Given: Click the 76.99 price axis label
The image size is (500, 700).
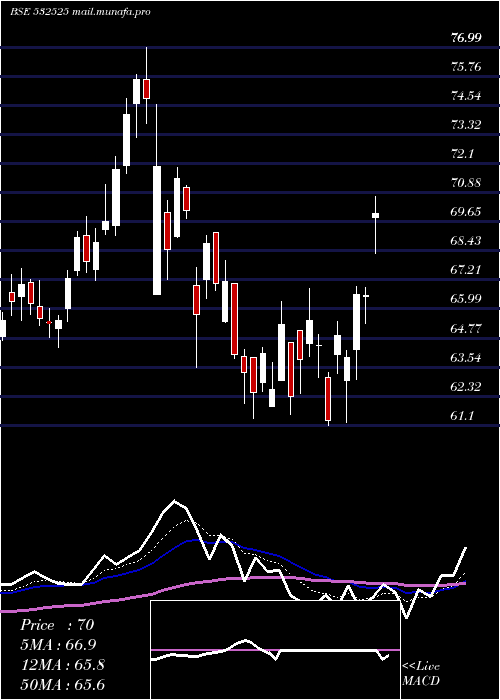Looking at the screenshot, I should click(466, 38).
